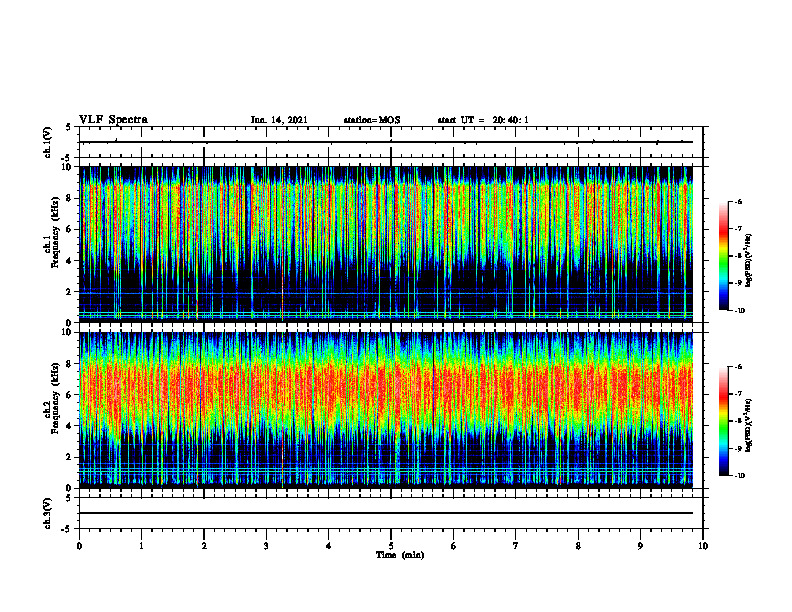Click time axis tick label "4"
Viewport: 792px width, 612px height.
[x=329, y=546]
